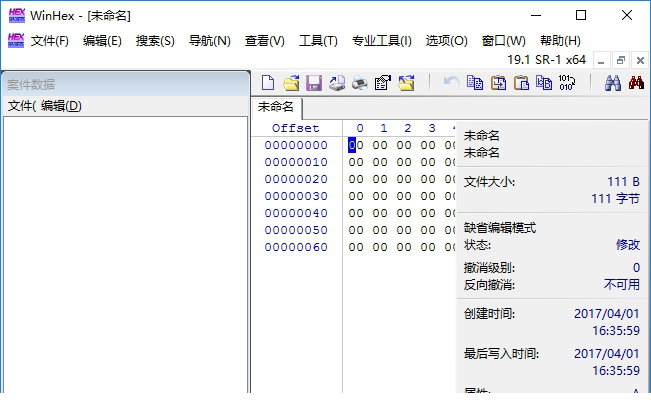The width and height of the screenshot is (651, 408).
Task: Click the WinHex icon in the title bar
Action: 17,16
